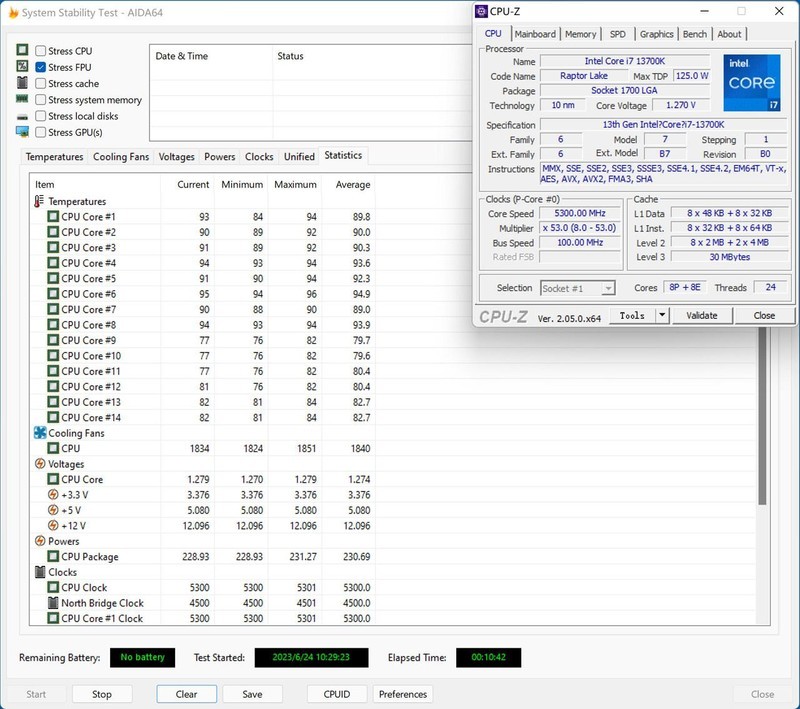Open the Memory tab in CPU-Z

pos(580,34)
